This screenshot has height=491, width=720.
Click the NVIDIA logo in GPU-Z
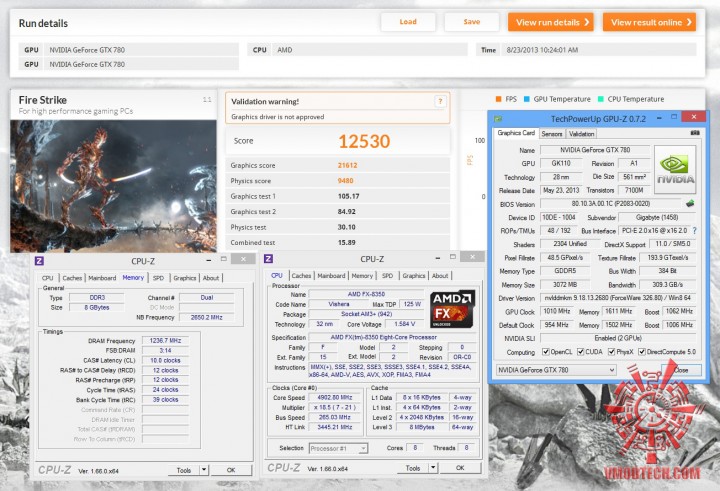(675, 169)
